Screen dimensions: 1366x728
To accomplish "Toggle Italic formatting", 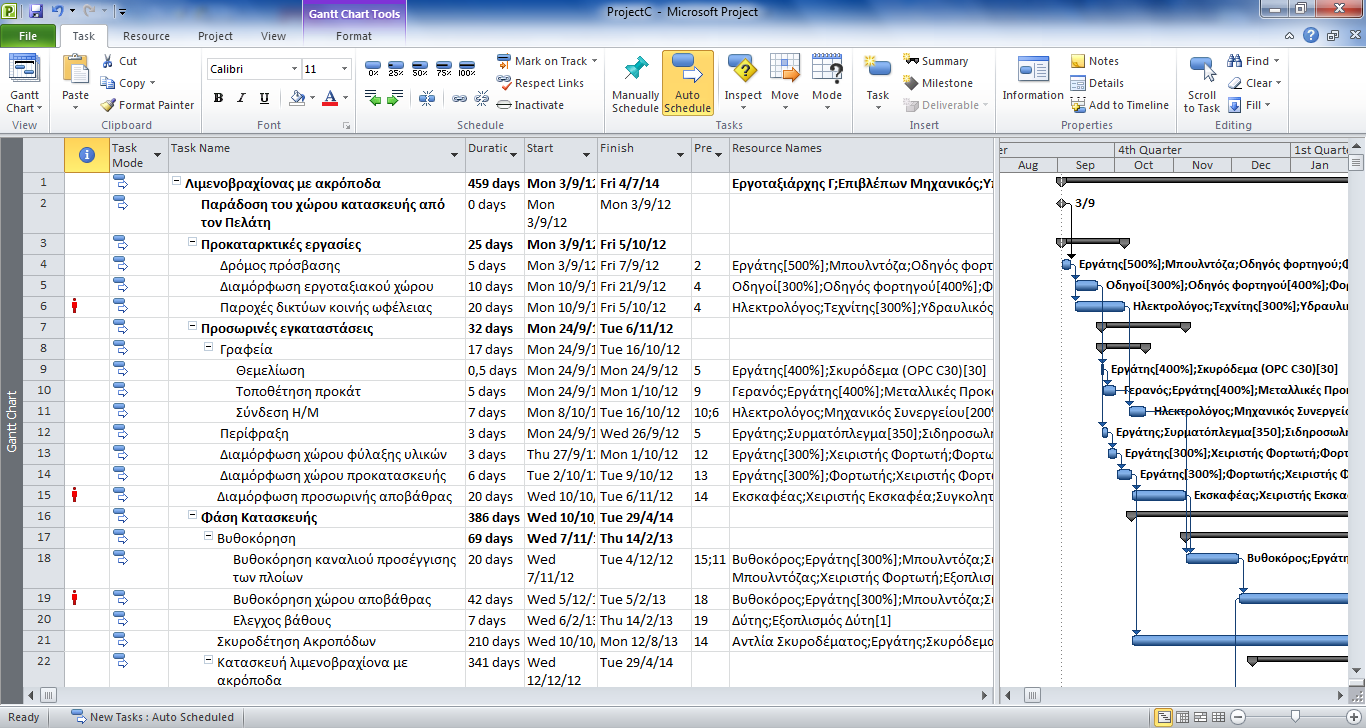I will [x=241, y=98].
